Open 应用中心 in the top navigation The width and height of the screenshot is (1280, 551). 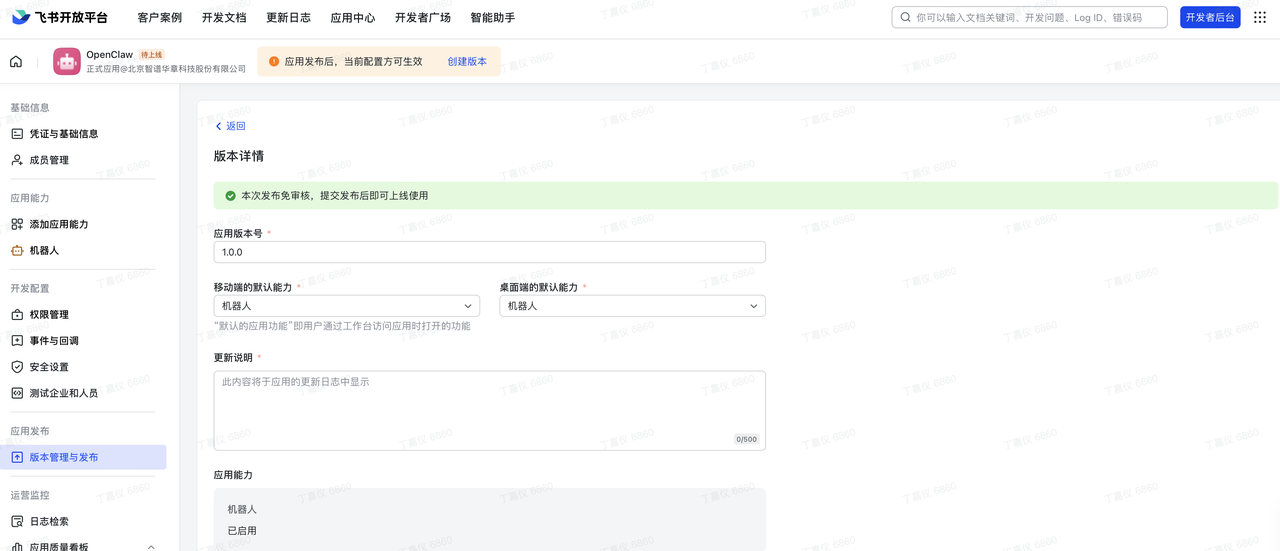pyautogui.click(x=353, y=18)
